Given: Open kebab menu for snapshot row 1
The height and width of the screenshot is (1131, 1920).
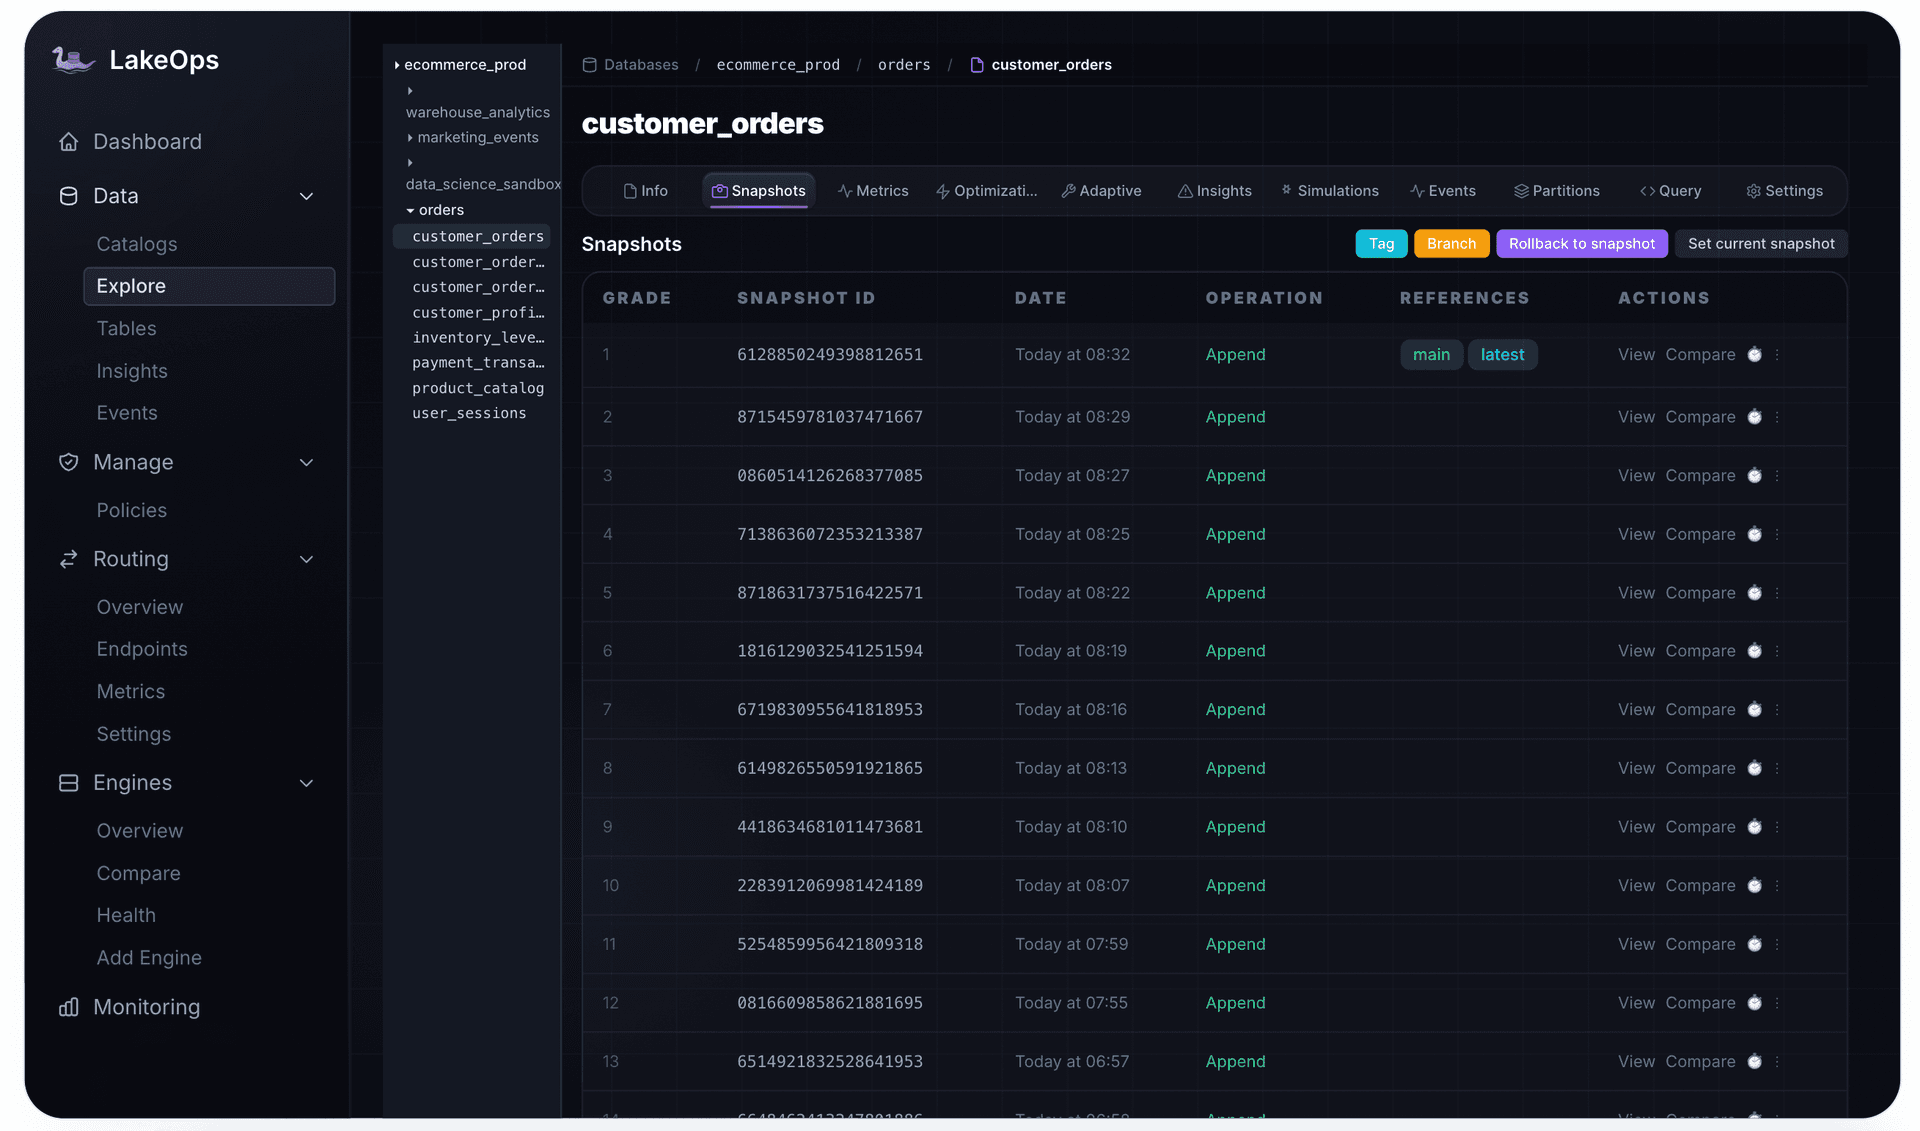Looking at the screenshot, I should (x=1777, y=355).
